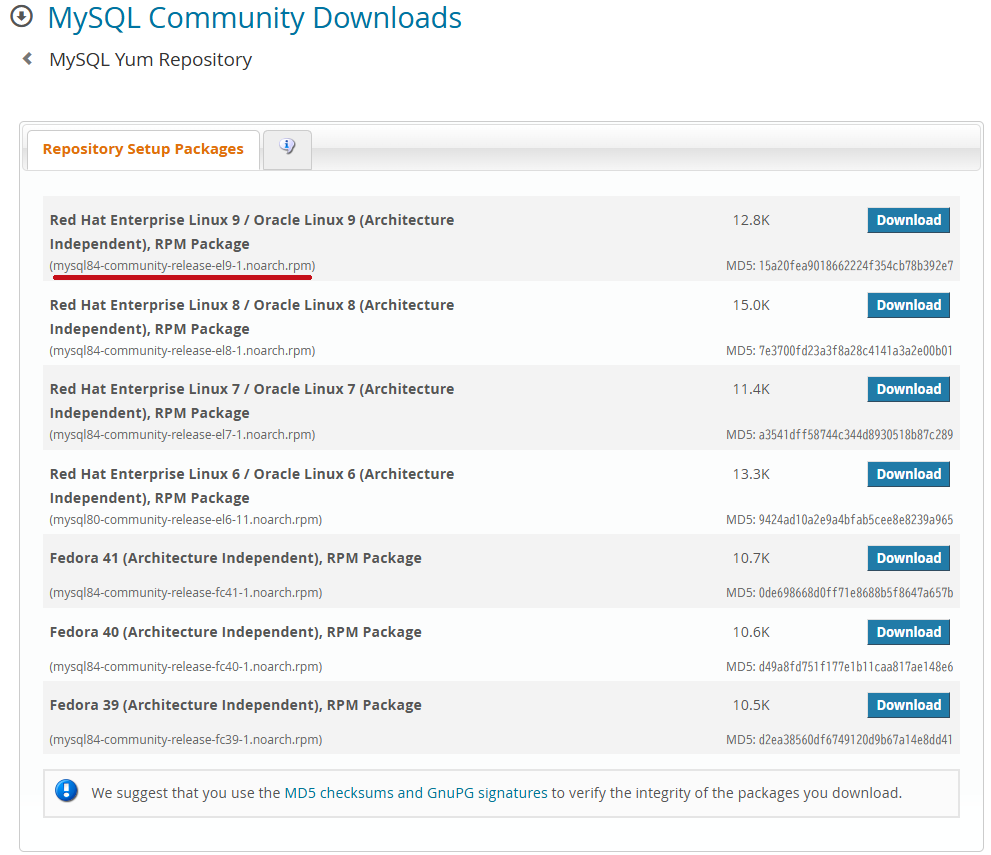The image size is (991, 855).
Task: Click filename mysql84-community-release-fc39-1.noarch.rpm
Action: tap(186, 740)
